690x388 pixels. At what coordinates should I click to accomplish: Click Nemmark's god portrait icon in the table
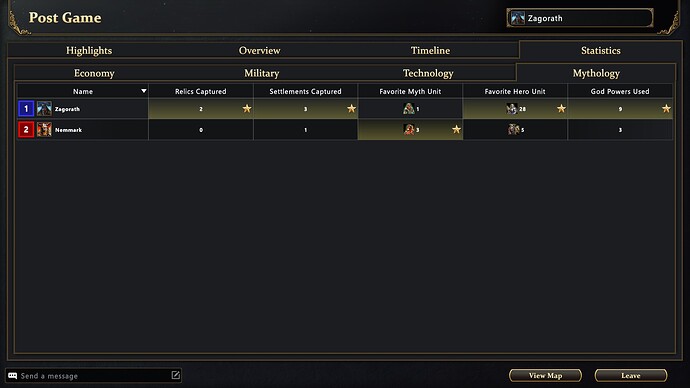coord(44,130)
